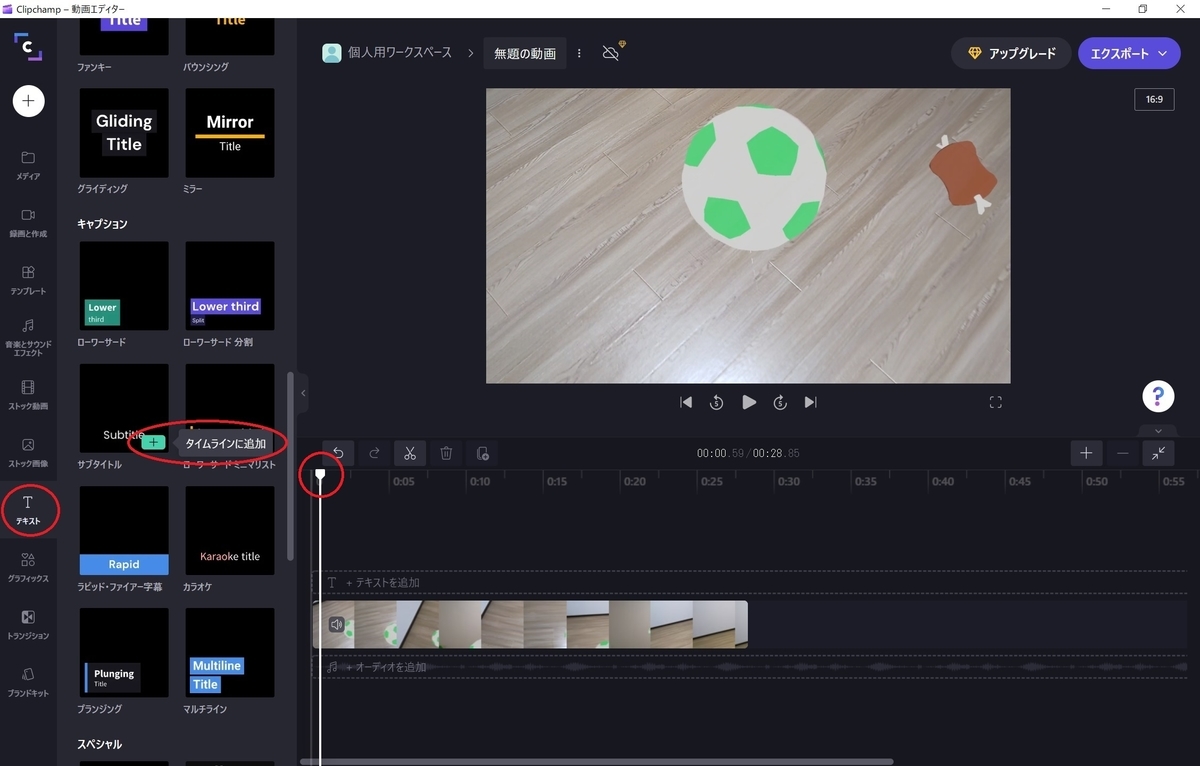1200x766 pixels.
Task: Click the preview video canvas
Action: pos(748,235)
